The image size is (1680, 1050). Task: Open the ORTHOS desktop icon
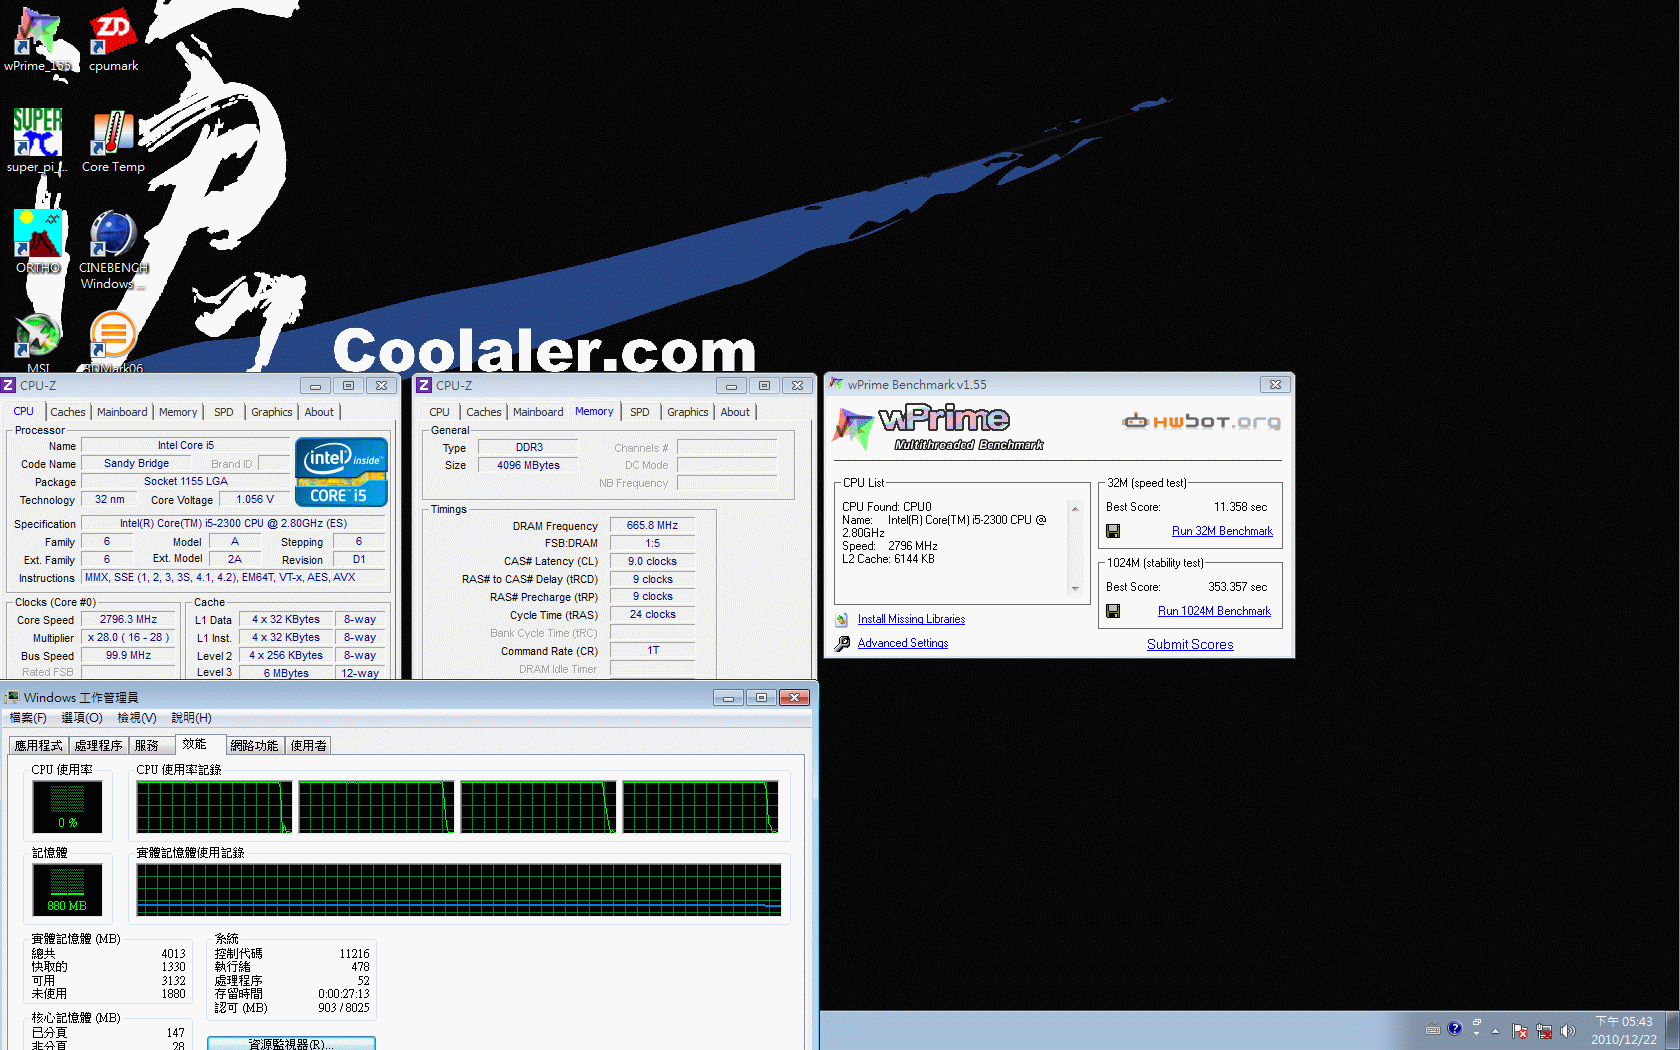[x=38, y=242]
